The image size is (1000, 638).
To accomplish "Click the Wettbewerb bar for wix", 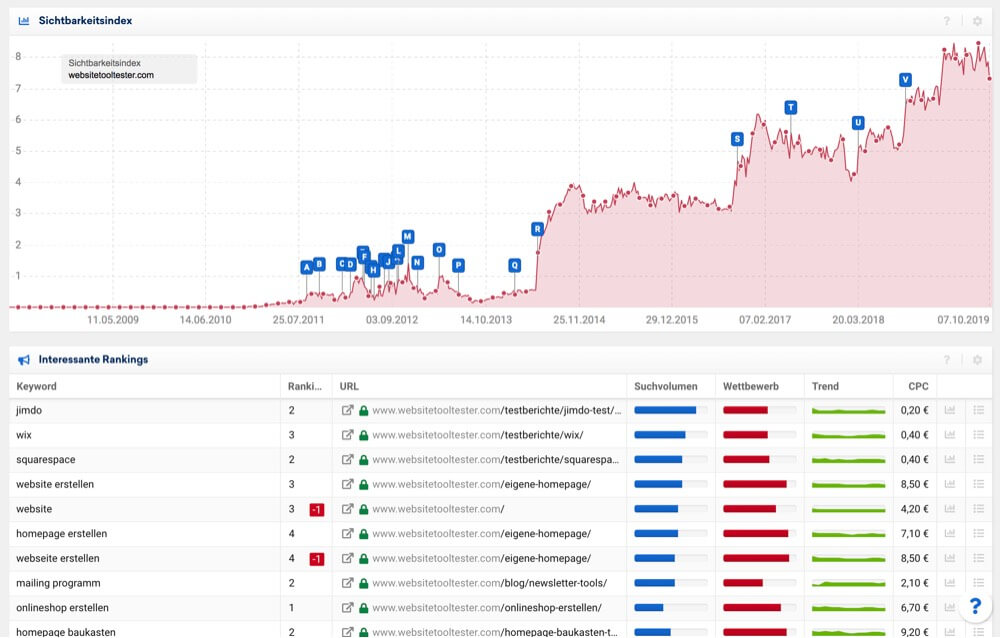I will [x=759, y=435].
